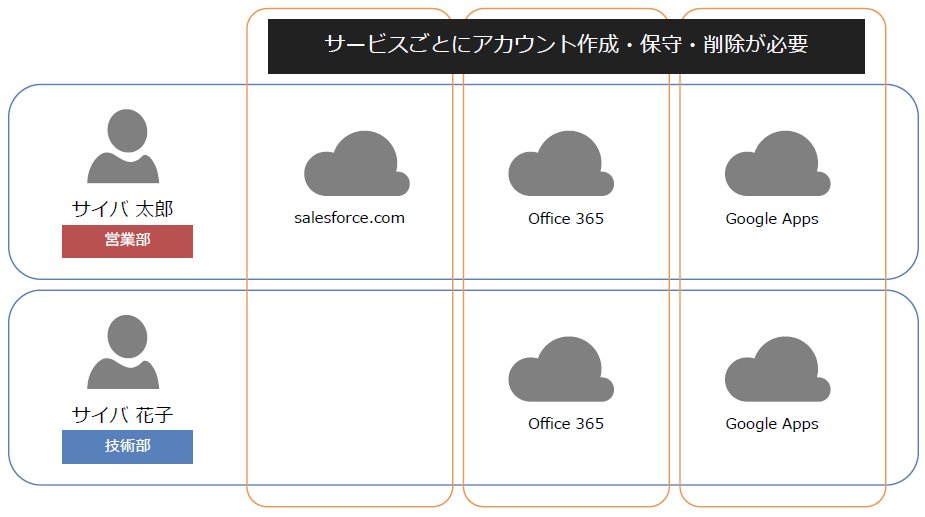
Task: Click the Office 365 cloud in 花子's row
Action: [x=561, y=369]
